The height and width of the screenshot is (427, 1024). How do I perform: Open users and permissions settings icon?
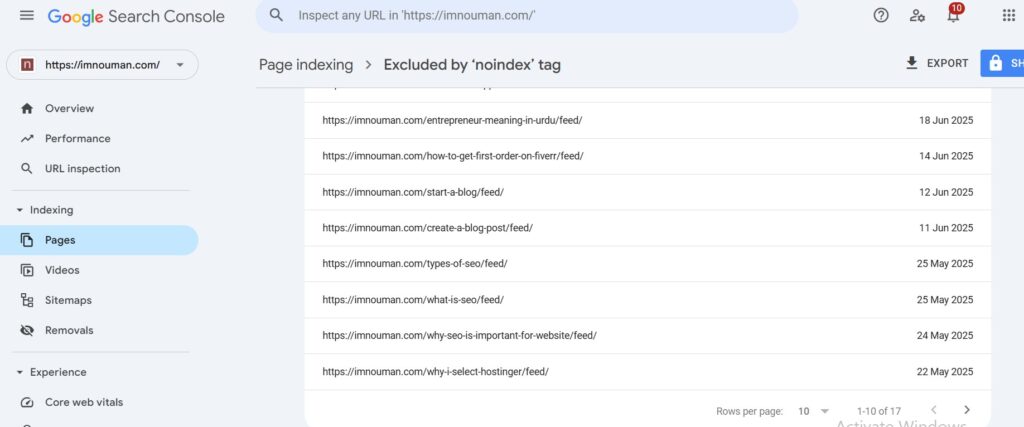click(x=917, y=16)
